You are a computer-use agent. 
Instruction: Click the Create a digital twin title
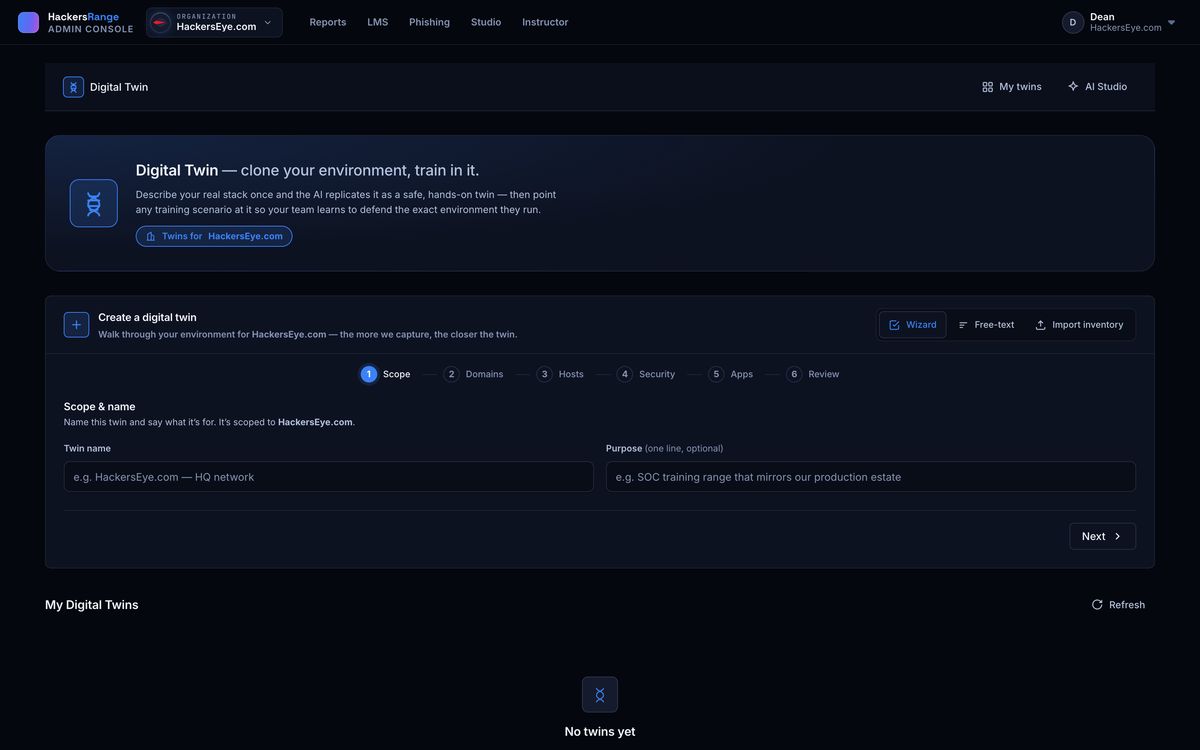pyautogui.click(x=147, y=317)
